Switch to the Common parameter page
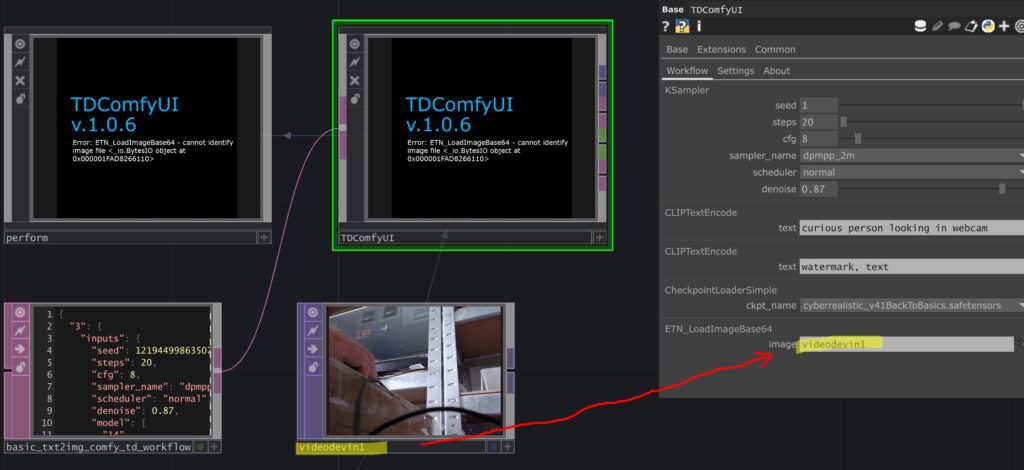 [775, 50]
